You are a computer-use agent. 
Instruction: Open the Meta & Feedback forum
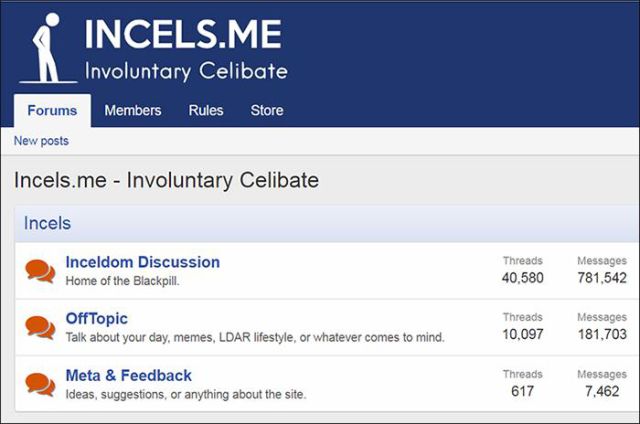pos(129,375)
